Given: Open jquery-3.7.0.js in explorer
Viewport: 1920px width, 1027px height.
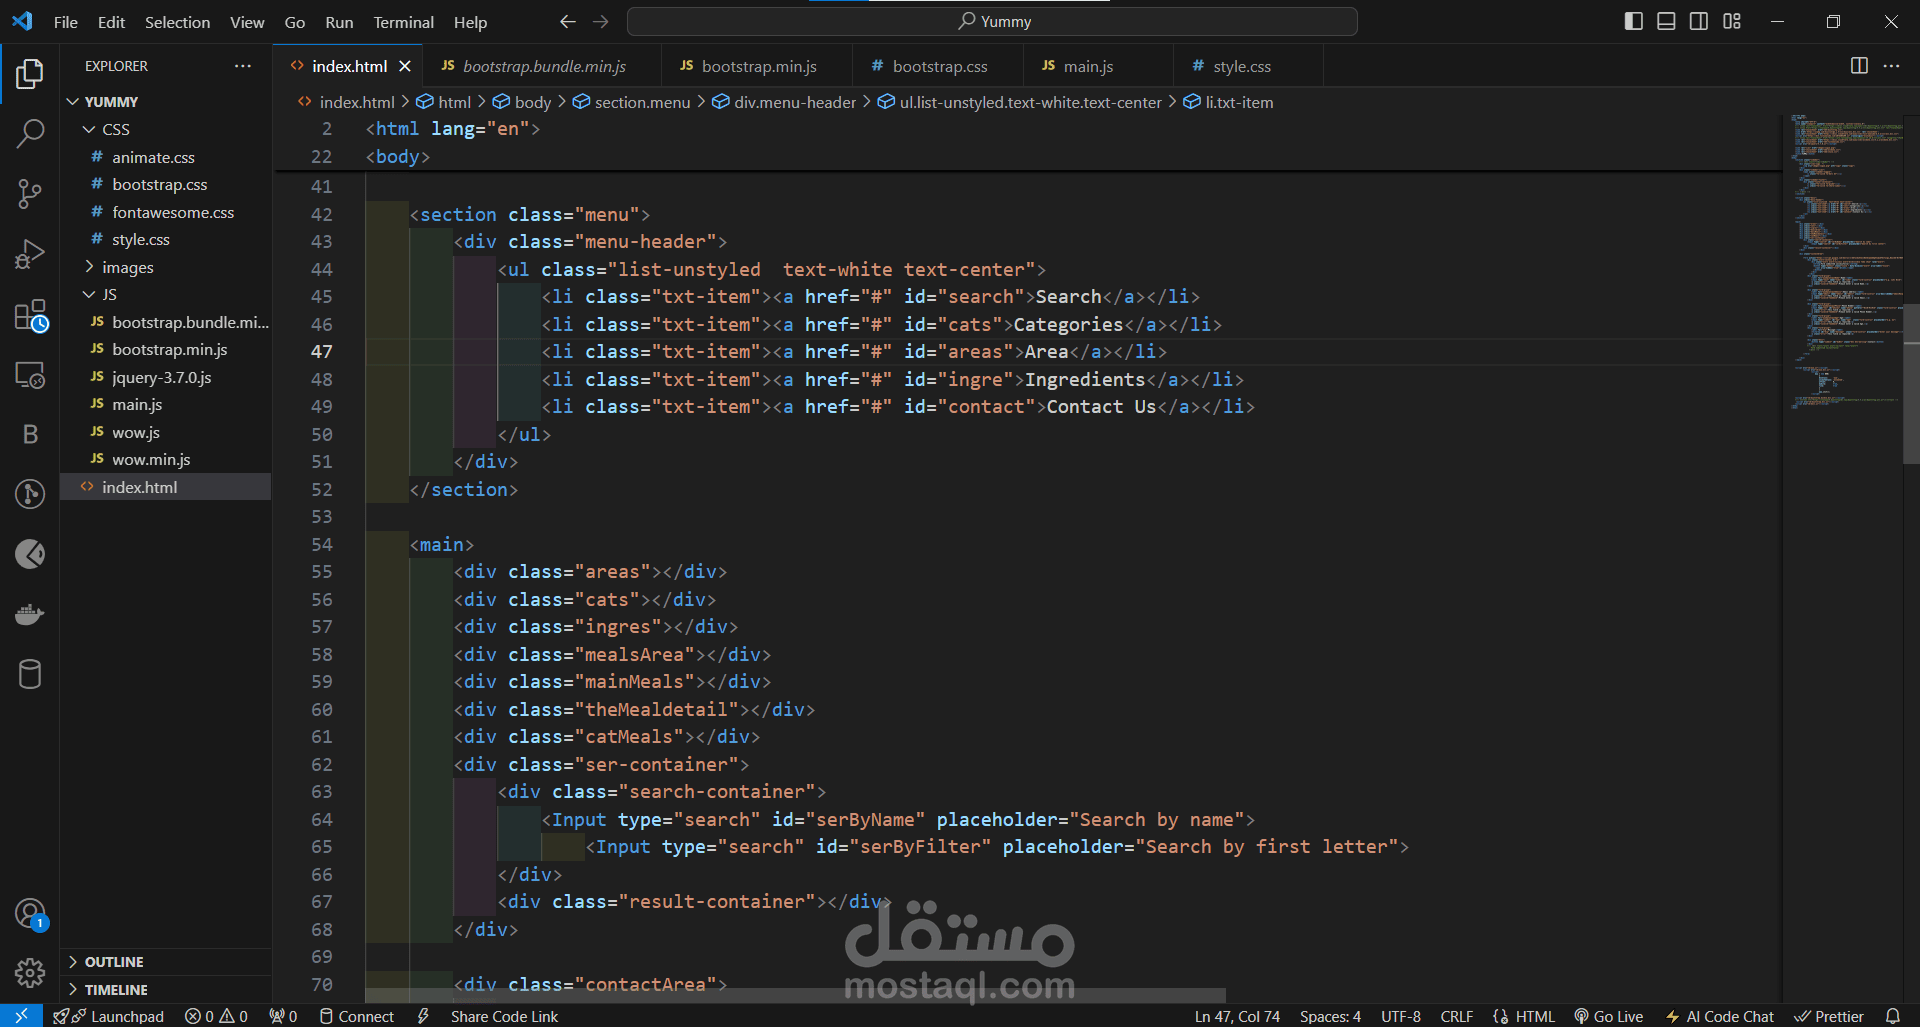Looking at the screenshot, I should [x=166, y=377].
